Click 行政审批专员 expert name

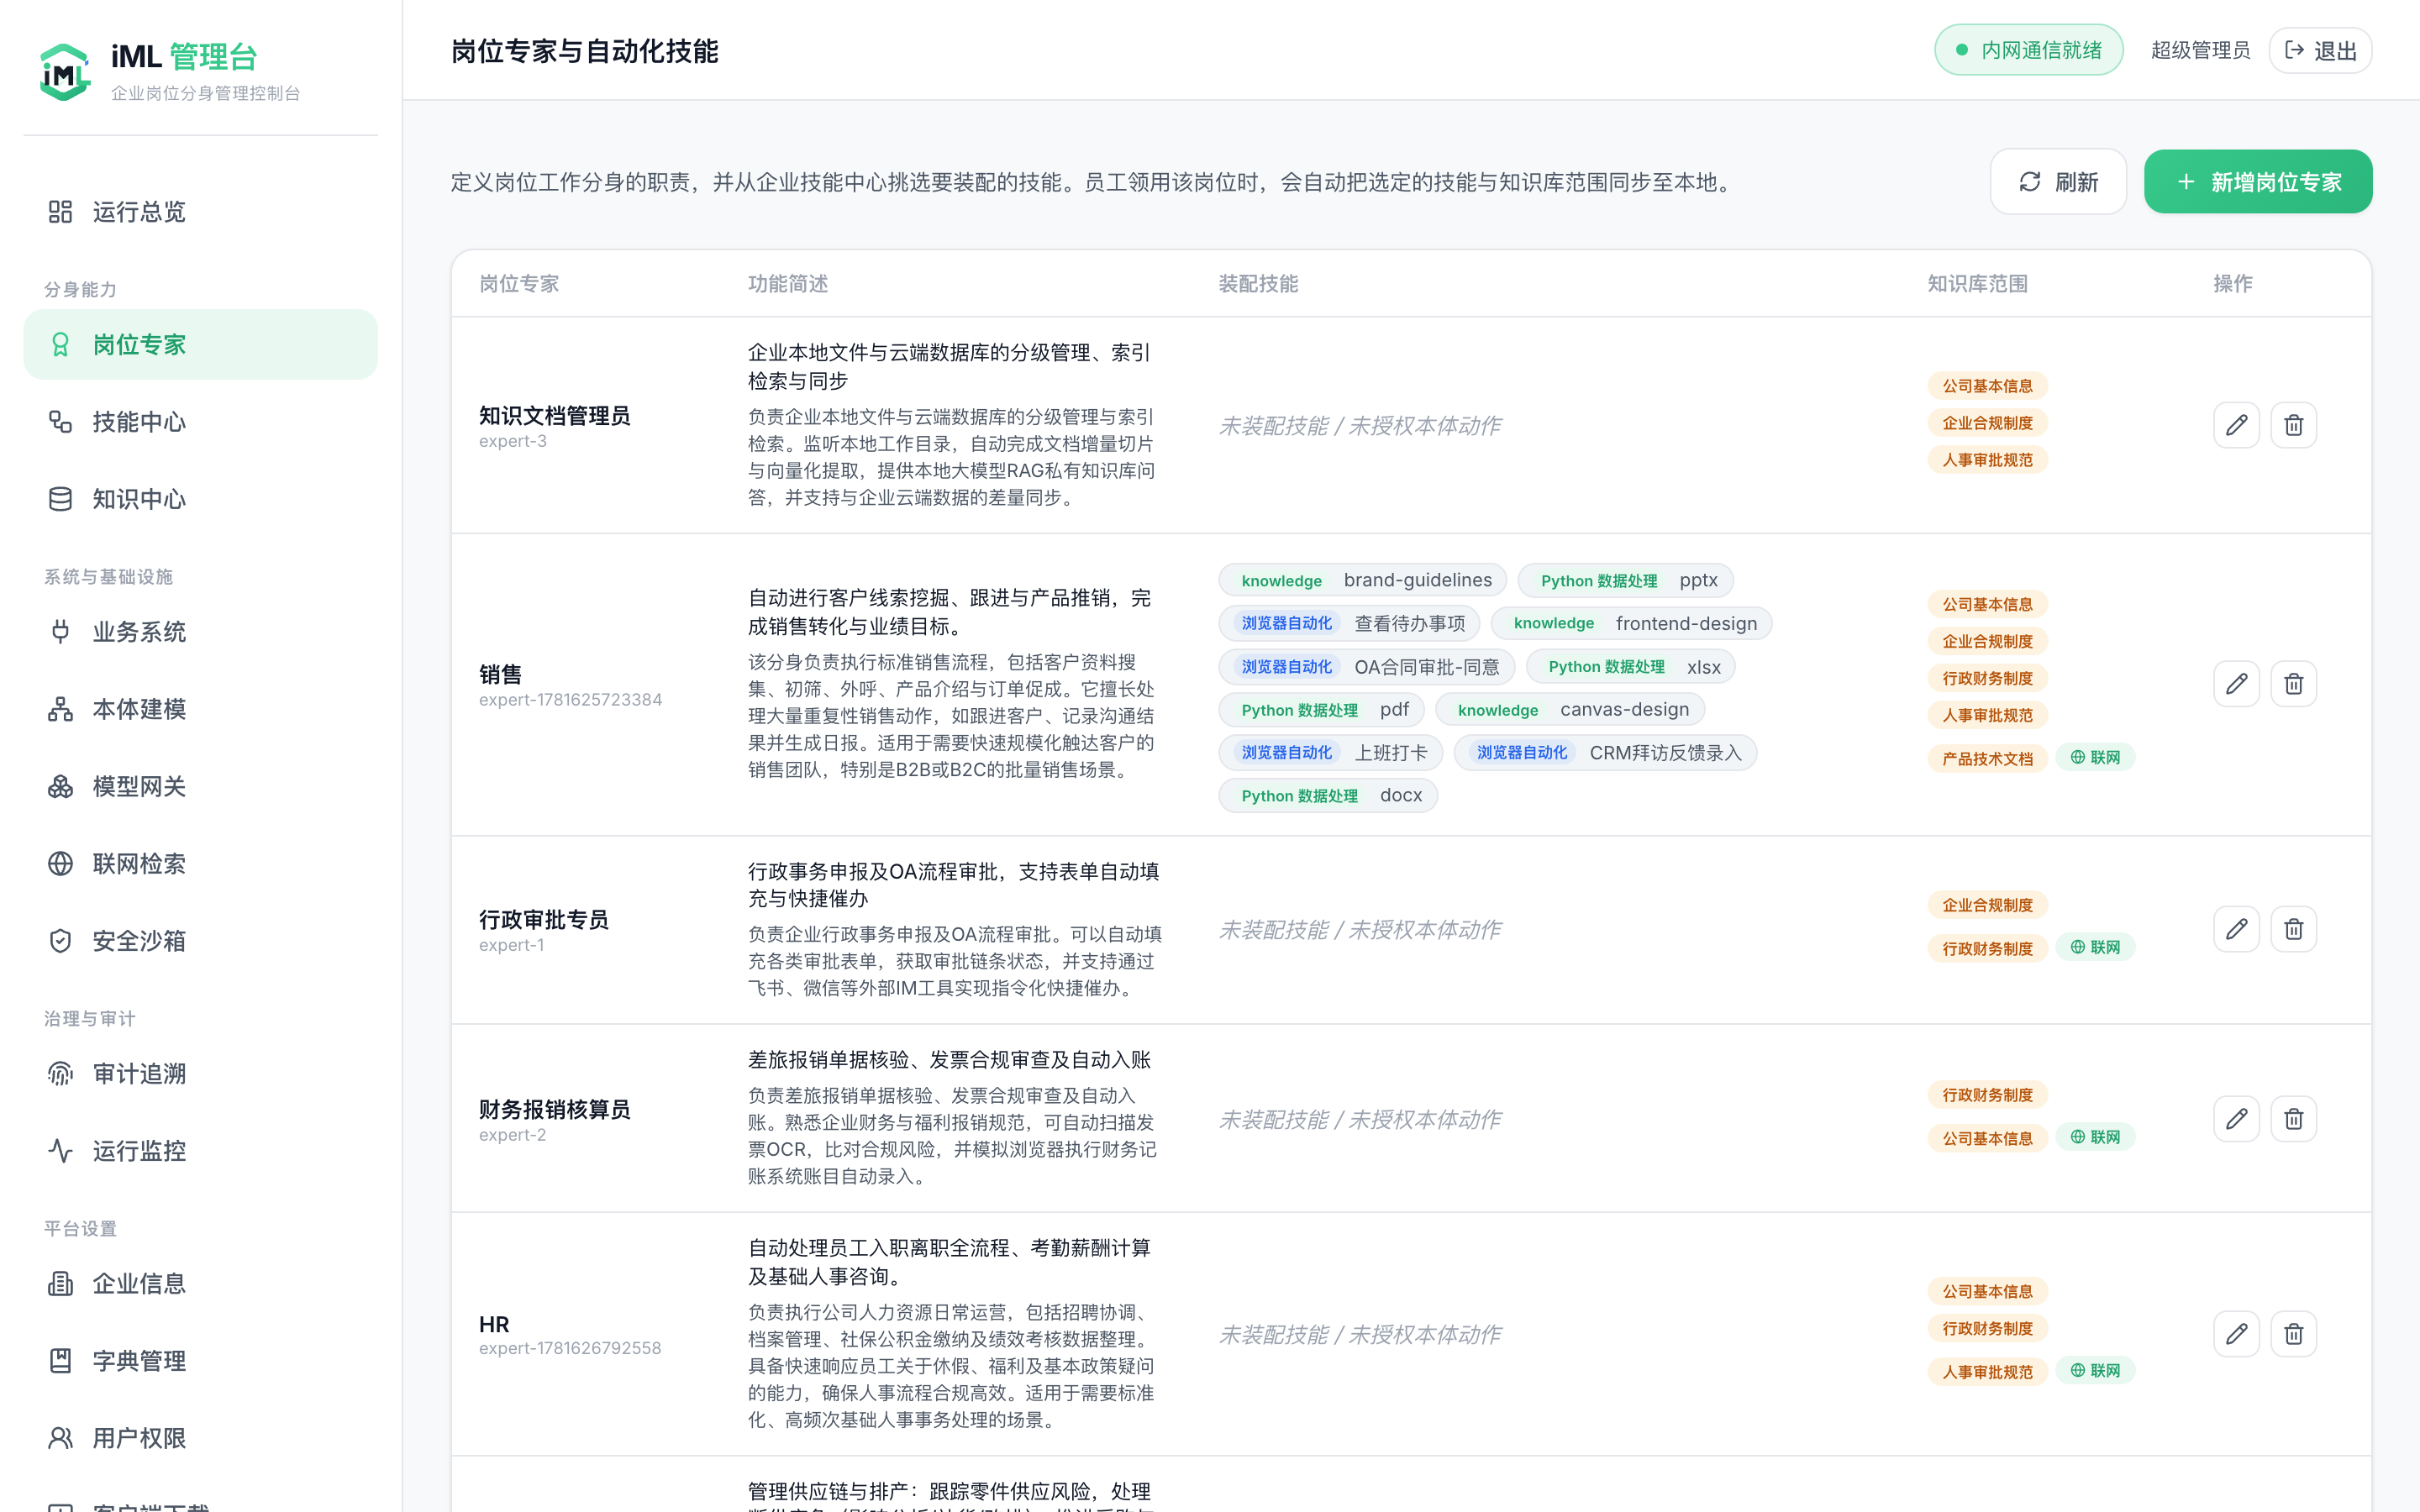point(544,920)
